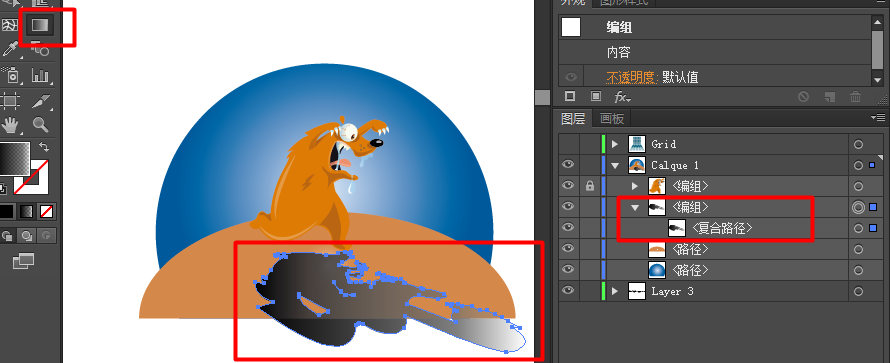Image resolution: width=890 pixels, height=363 pixels.
Task: Collapse the Calque 1 layer
Action: tap(615, 166)
